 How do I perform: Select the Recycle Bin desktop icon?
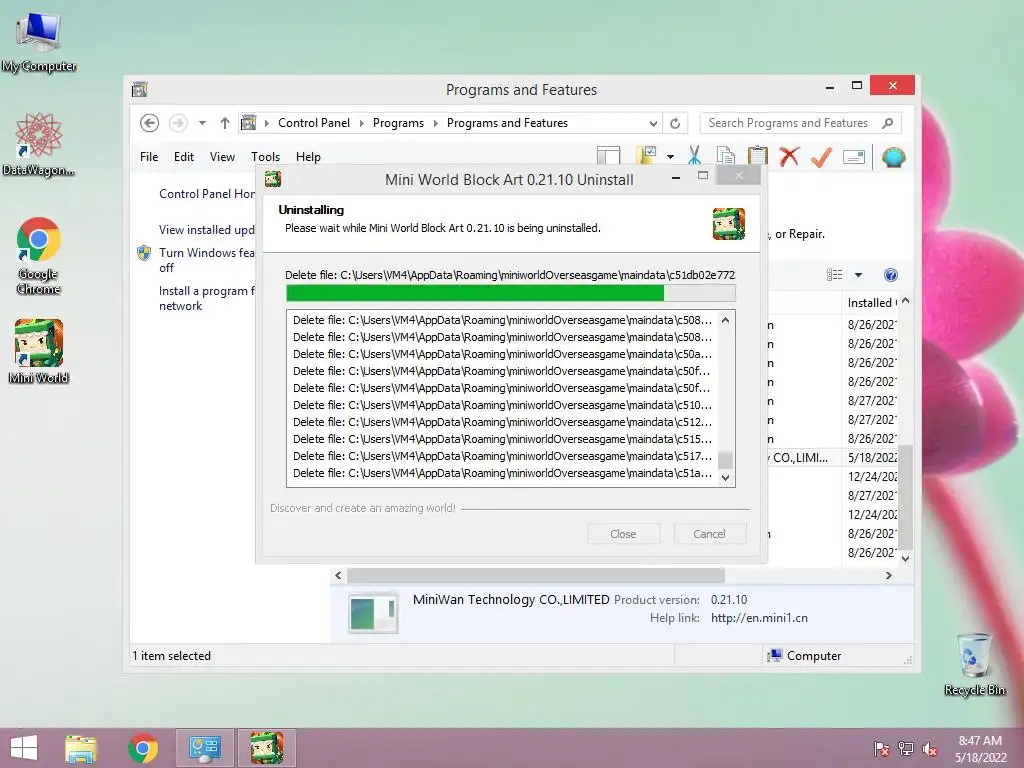click(974, 664)
